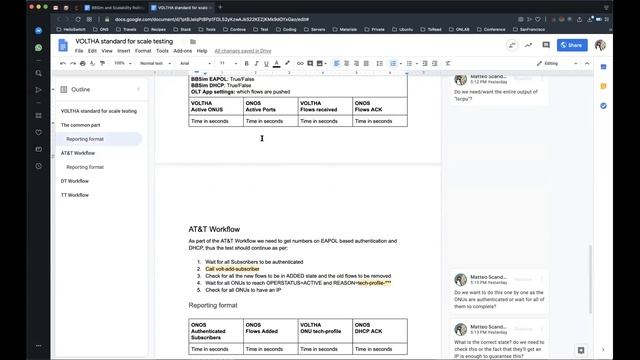Expand bulleted list style options arrow

[416, 63]
